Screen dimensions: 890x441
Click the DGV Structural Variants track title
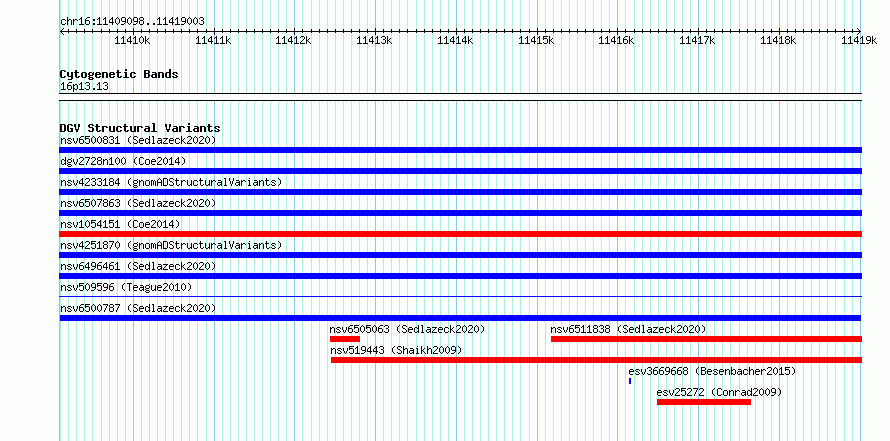140,128
